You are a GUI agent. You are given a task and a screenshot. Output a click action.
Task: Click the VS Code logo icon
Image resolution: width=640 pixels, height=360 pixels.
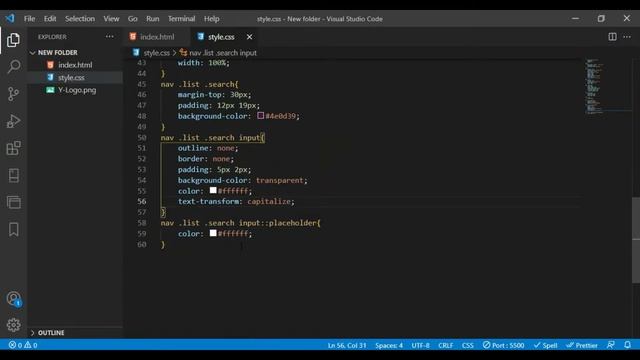[x=10, y=18]
